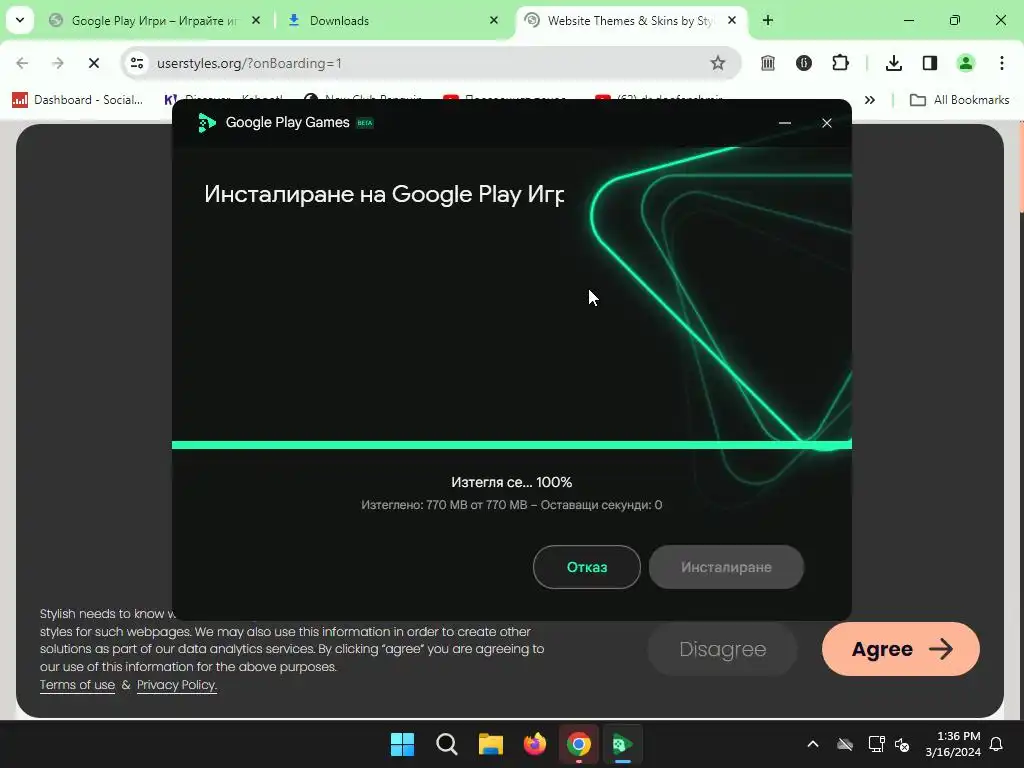This screenshot has height=768, width=1024.
Task: Click the userstyles.org address bar
Action: pos(431,63)
